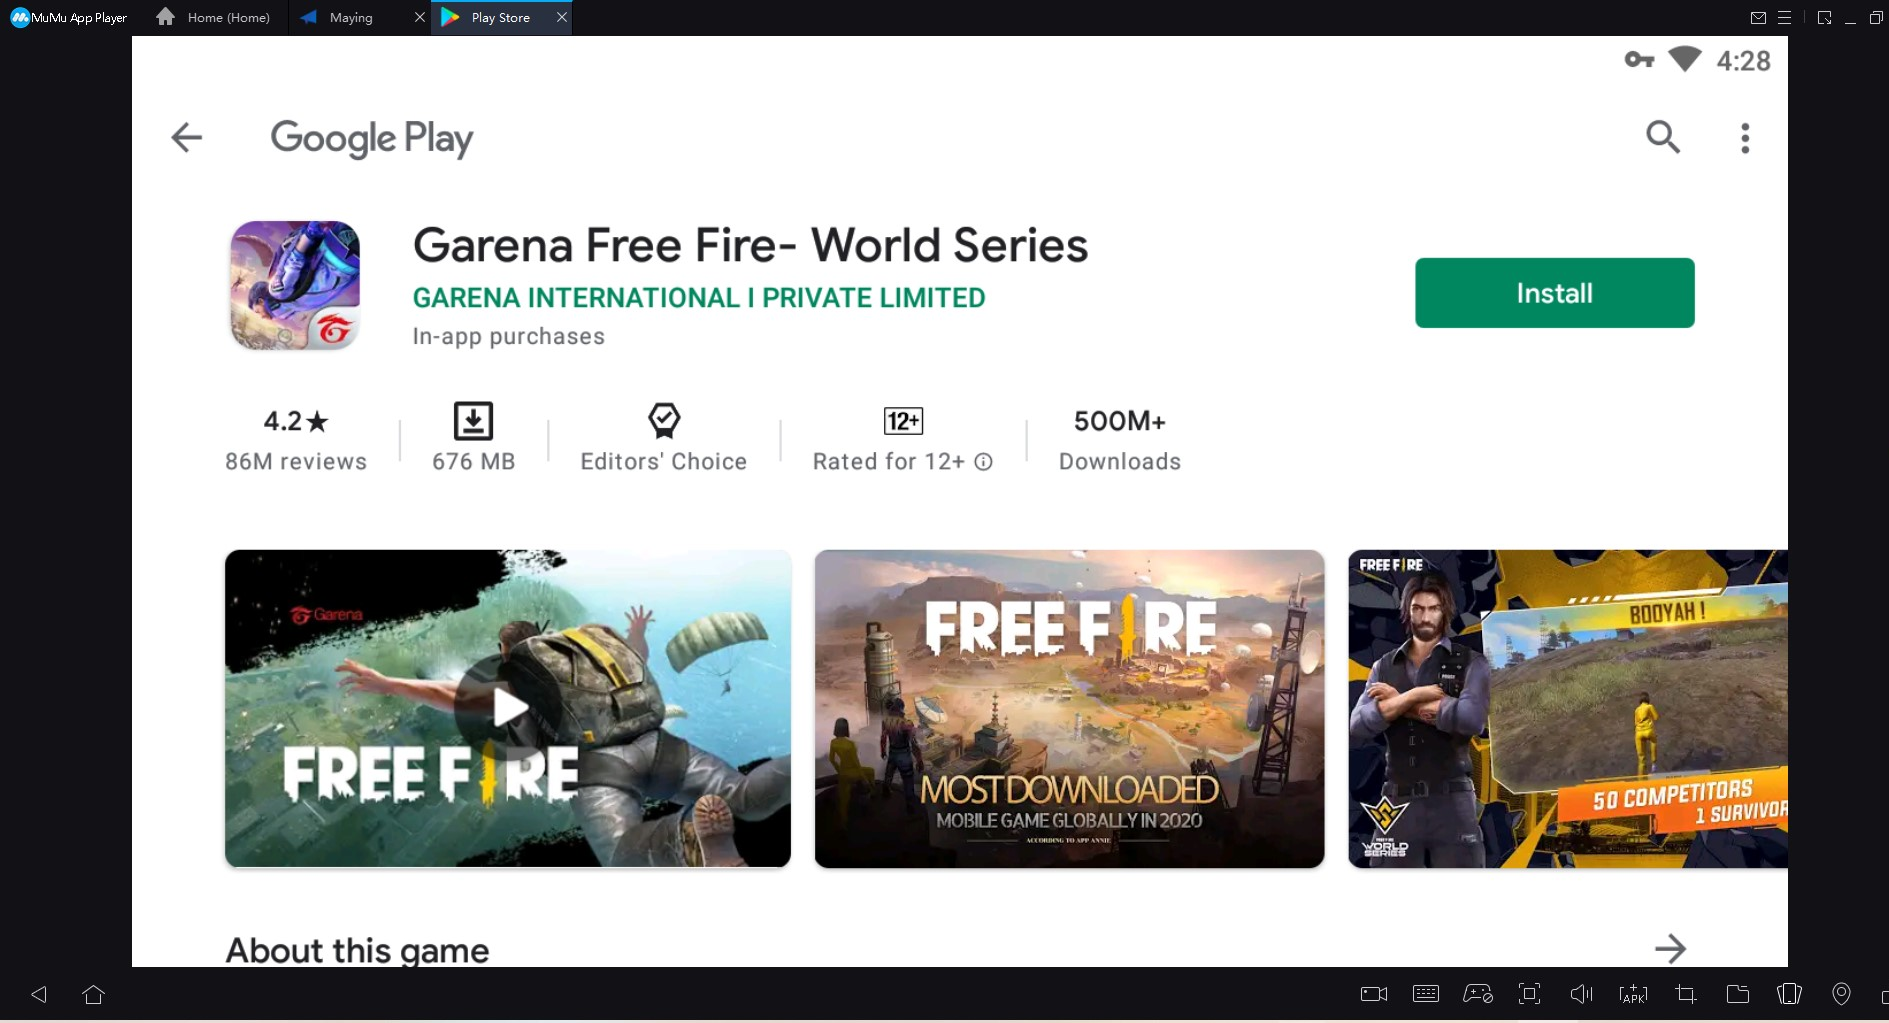The image size is (1889, 1023).
Task: Click the Free Fire app icon
Action: (295, 285)
